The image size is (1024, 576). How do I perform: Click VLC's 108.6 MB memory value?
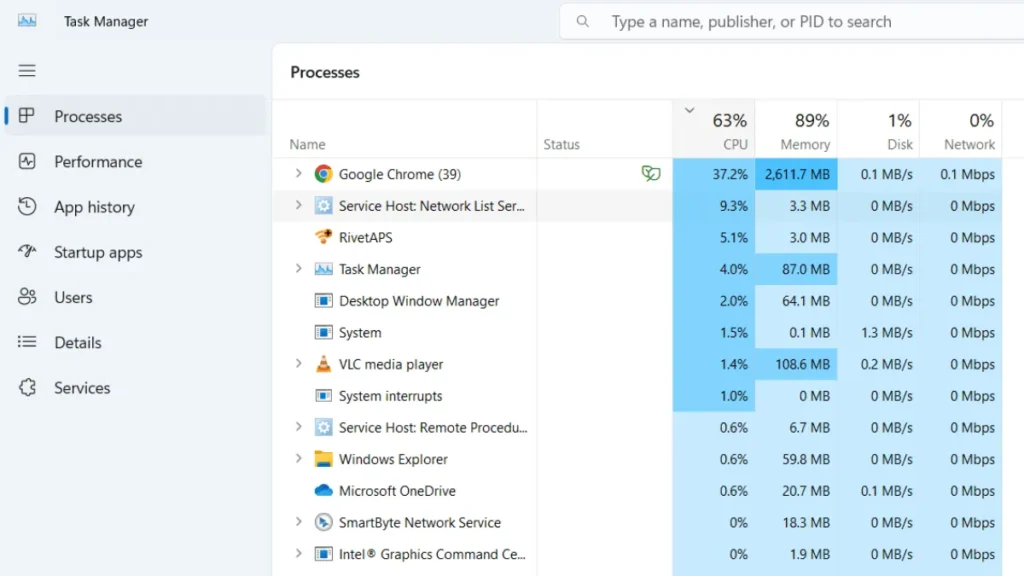(803, 364)
